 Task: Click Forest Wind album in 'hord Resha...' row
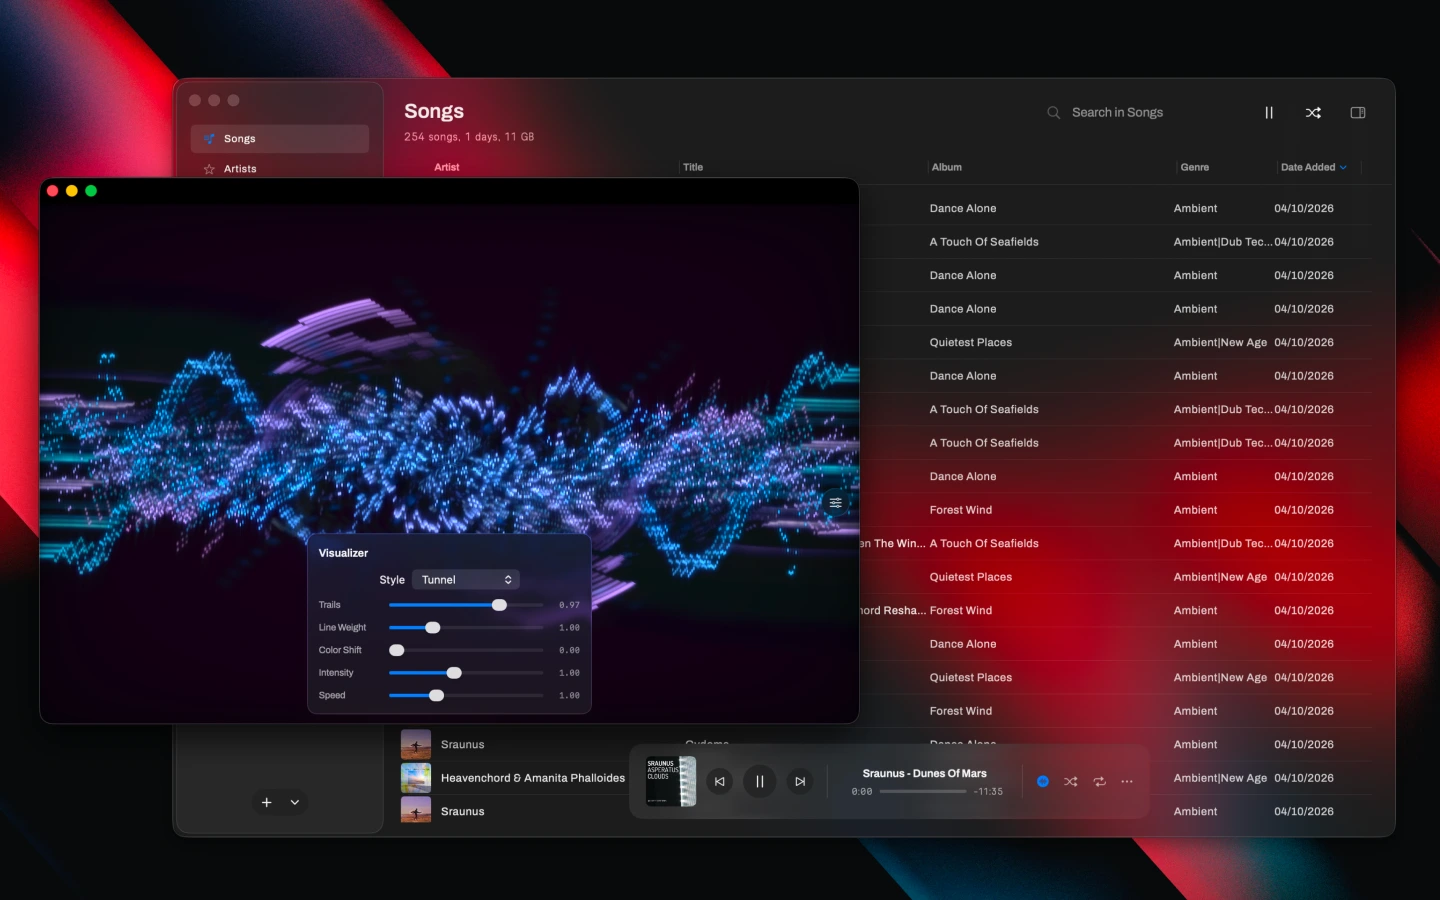pos(961,611)
